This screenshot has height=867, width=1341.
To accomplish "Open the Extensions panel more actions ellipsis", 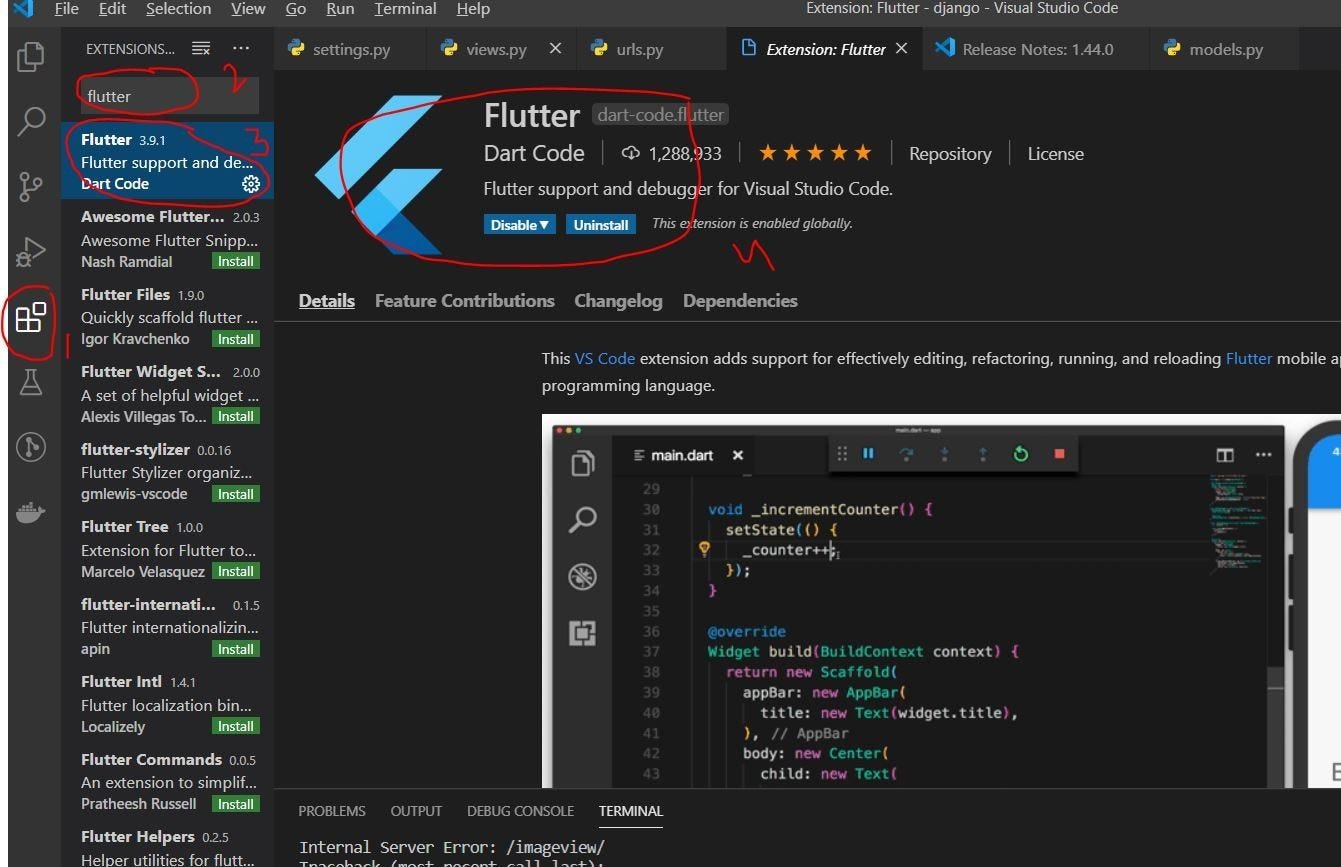I will click(241, 48).
